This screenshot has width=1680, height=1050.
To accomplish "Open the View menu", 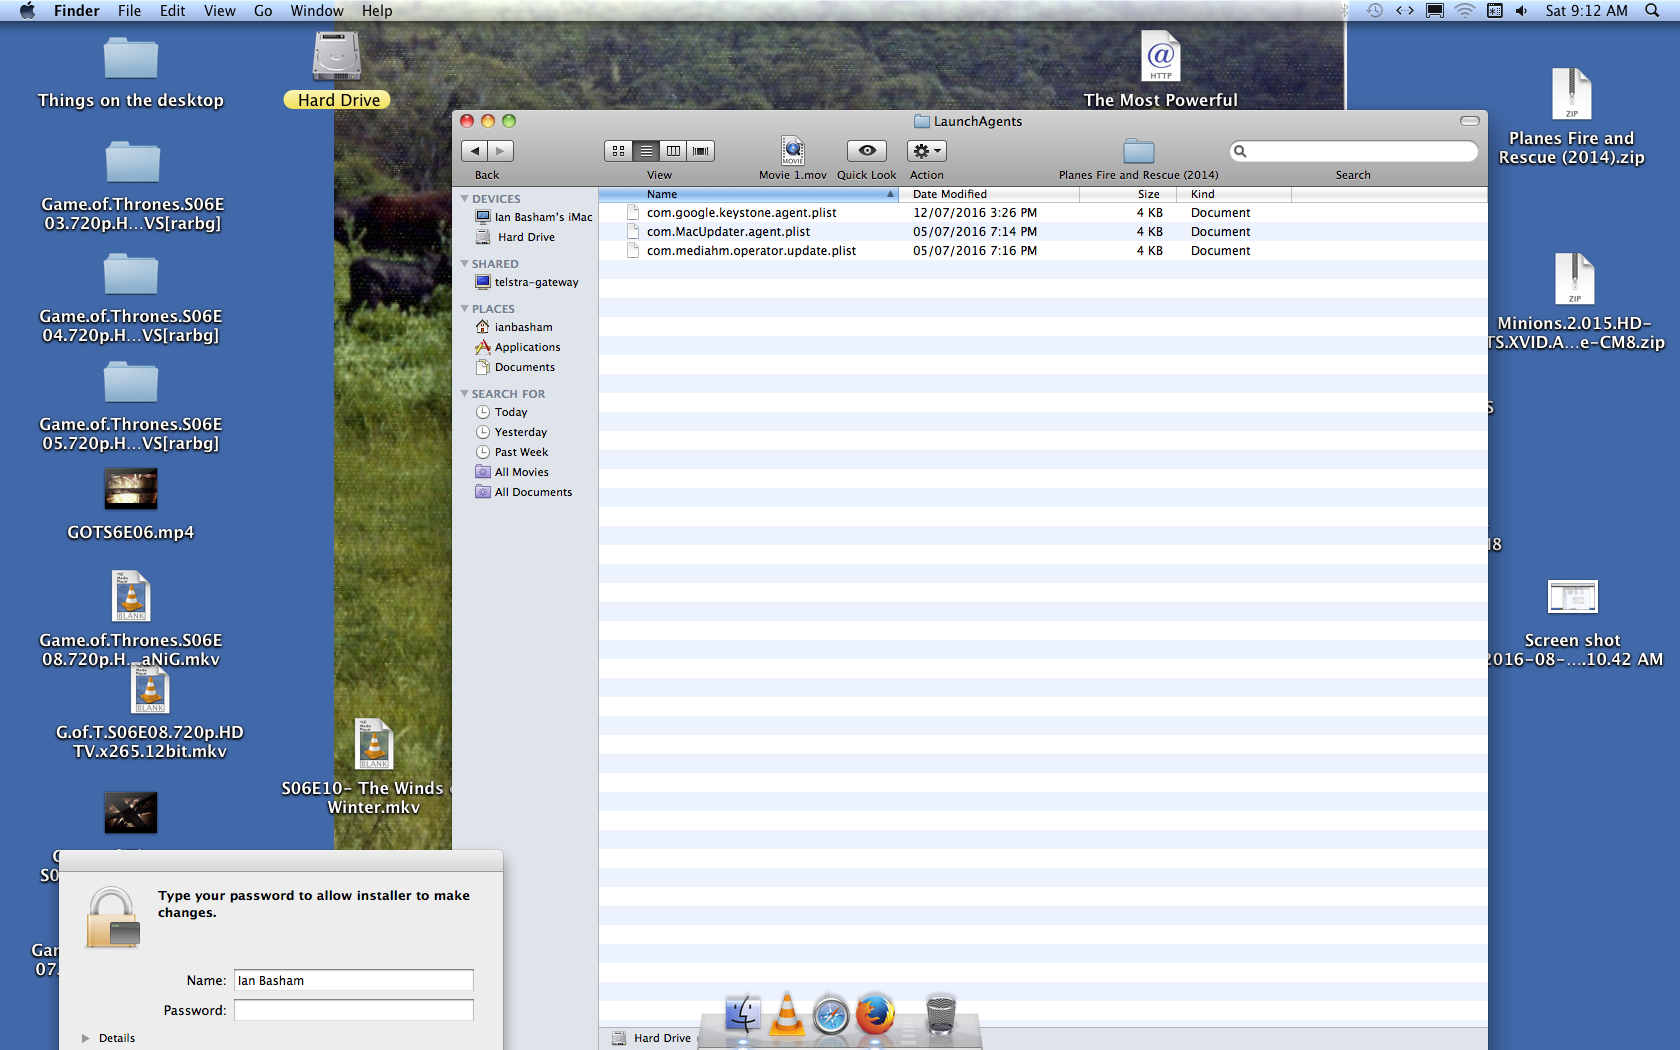I will [x=220, y=11].
